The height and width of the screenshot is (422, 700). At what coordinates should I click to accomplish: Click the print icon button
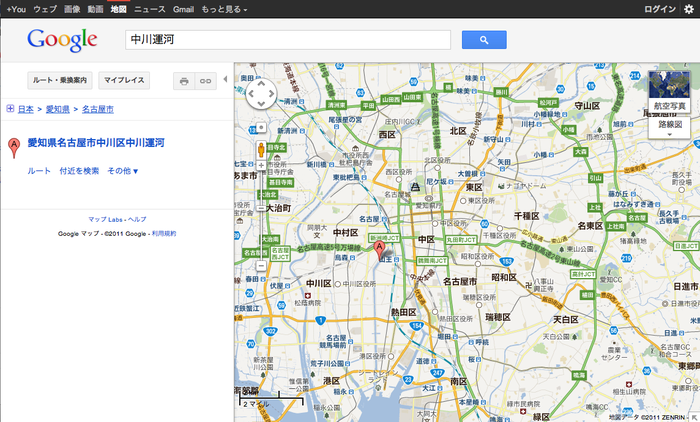(184, 81)
